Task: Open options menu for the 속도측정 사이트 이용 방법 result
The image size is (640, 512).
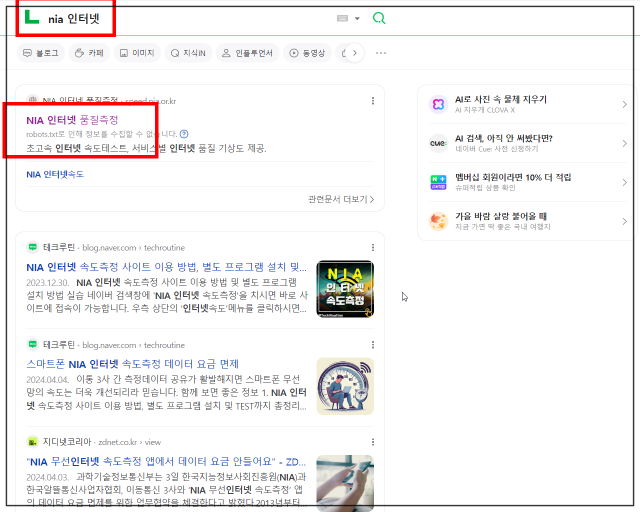Action: (373, 247)
